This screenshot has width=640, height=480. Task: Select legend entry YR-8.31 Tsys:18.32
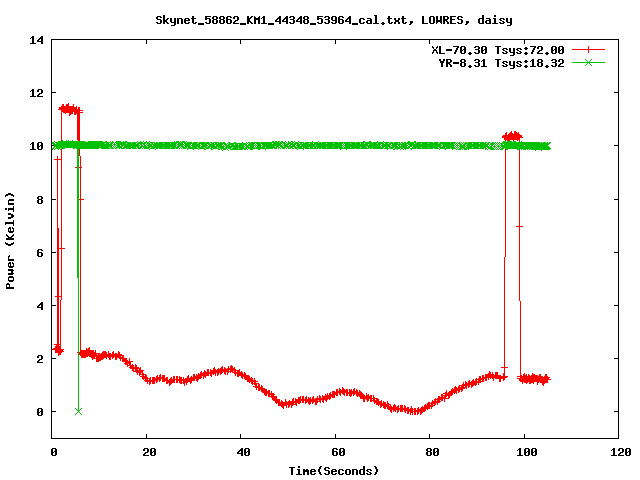point(501,63)
